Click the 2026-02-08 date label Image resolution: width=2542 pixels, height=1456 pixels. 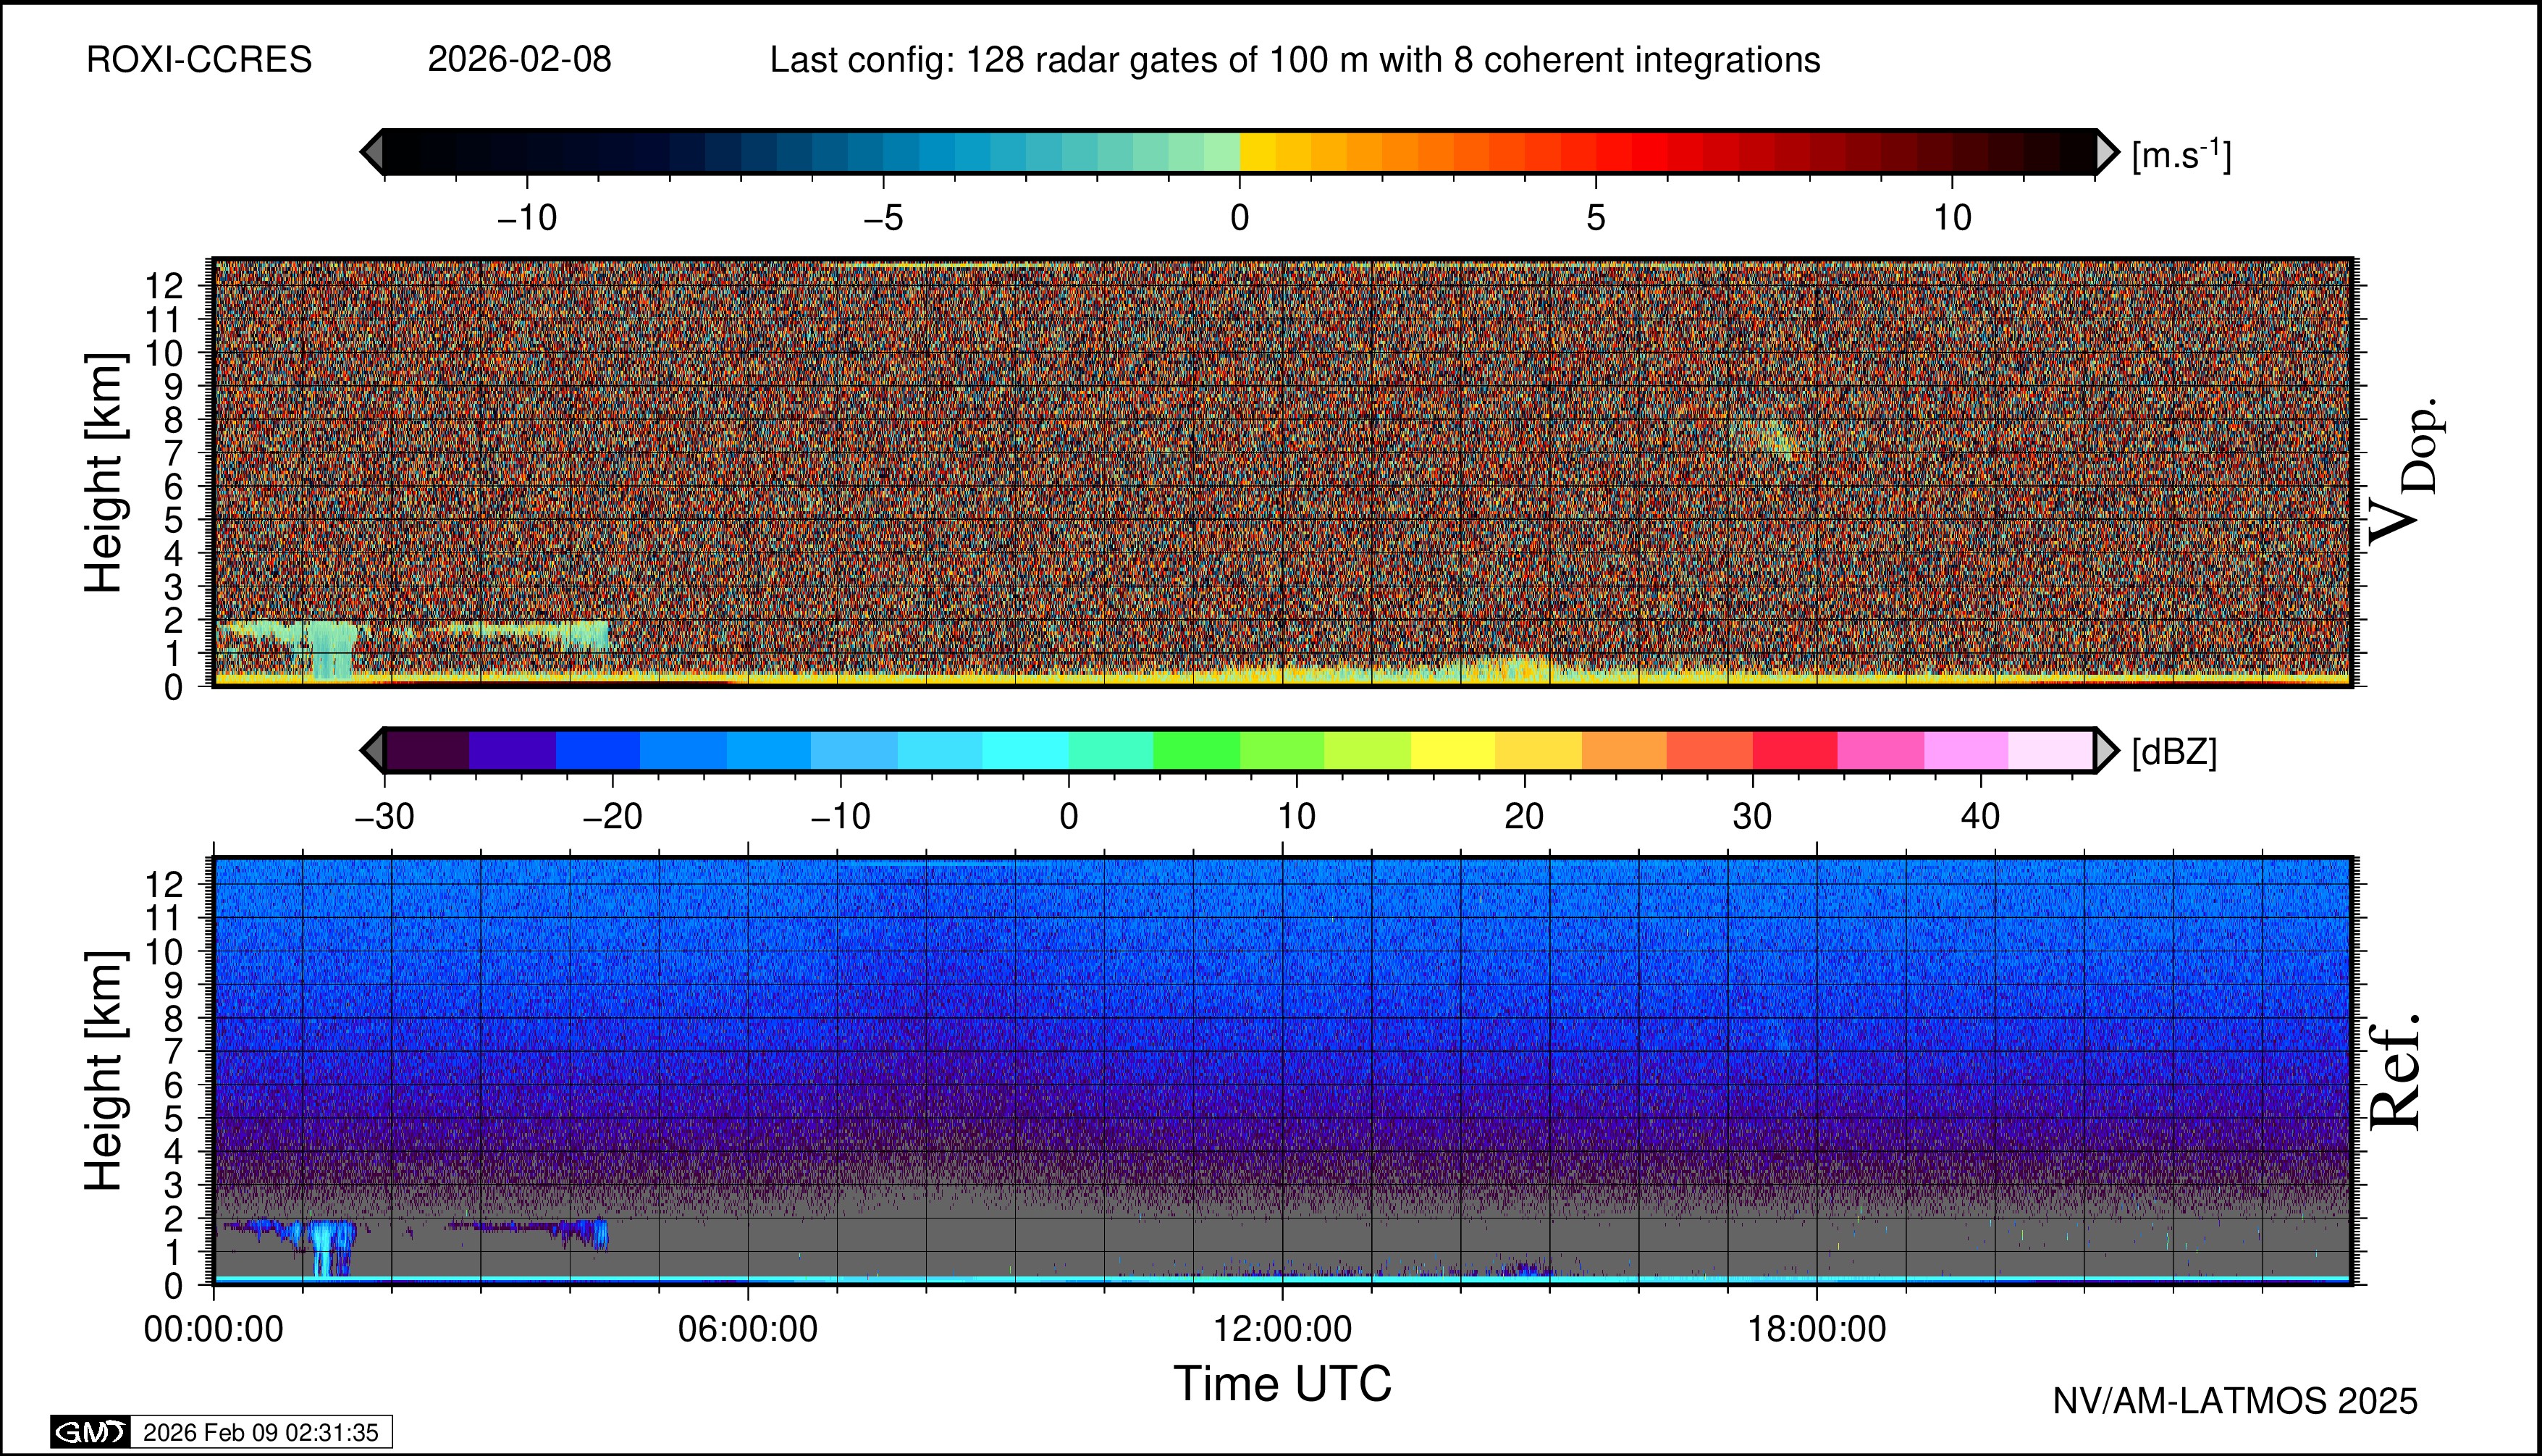point(519,60)
